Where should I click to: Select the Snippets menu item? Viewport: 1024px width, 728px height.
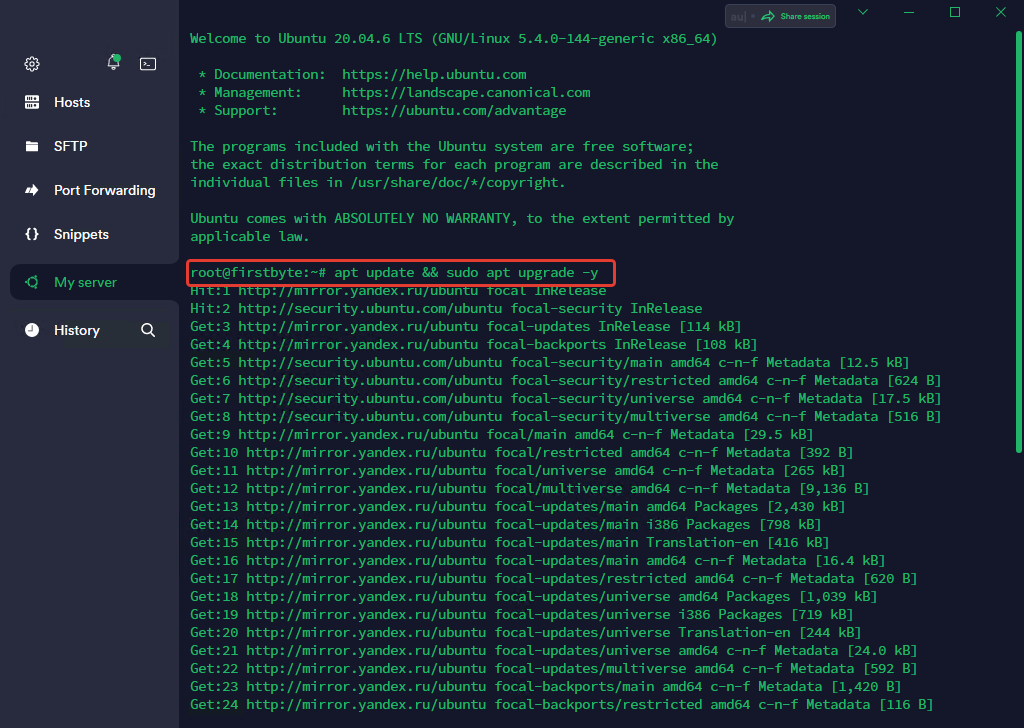pyautogui.click(x=81, y=234)
